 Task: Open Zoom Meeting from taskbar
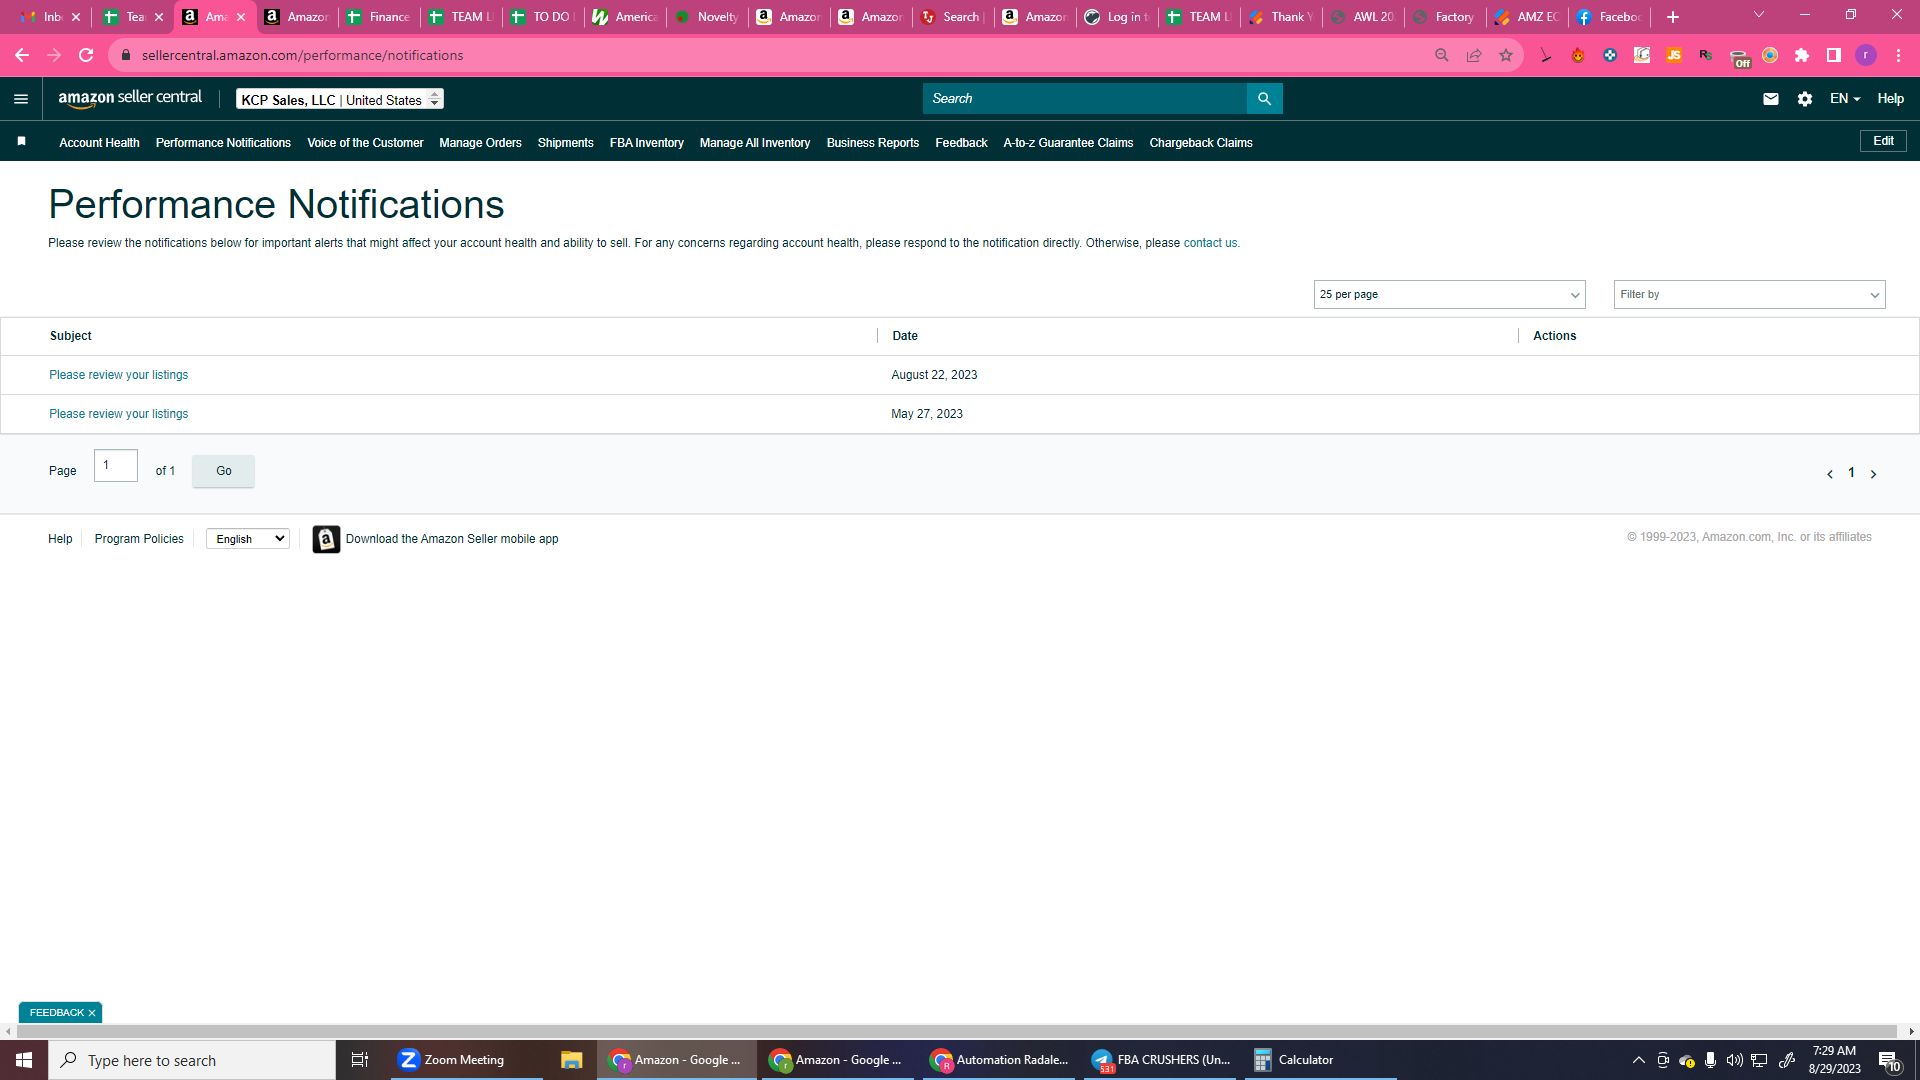pyautogui.click(x=465, y=1060)
